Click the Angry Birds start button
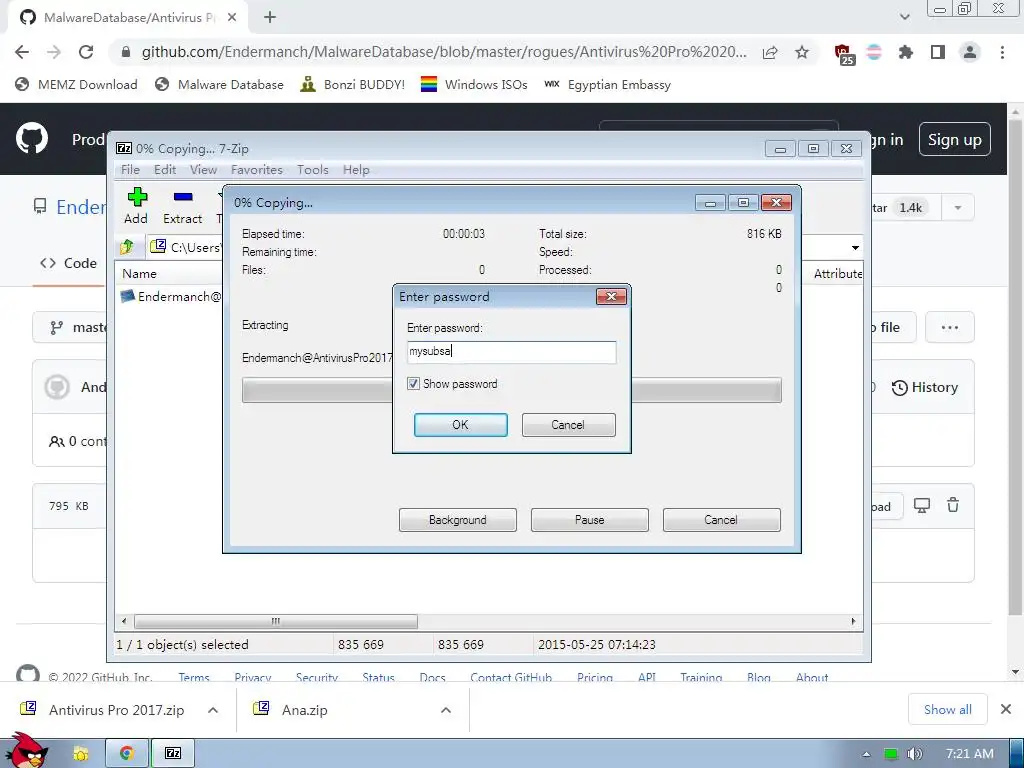Viewport: 1024px width, 768px height. (27, 750)
